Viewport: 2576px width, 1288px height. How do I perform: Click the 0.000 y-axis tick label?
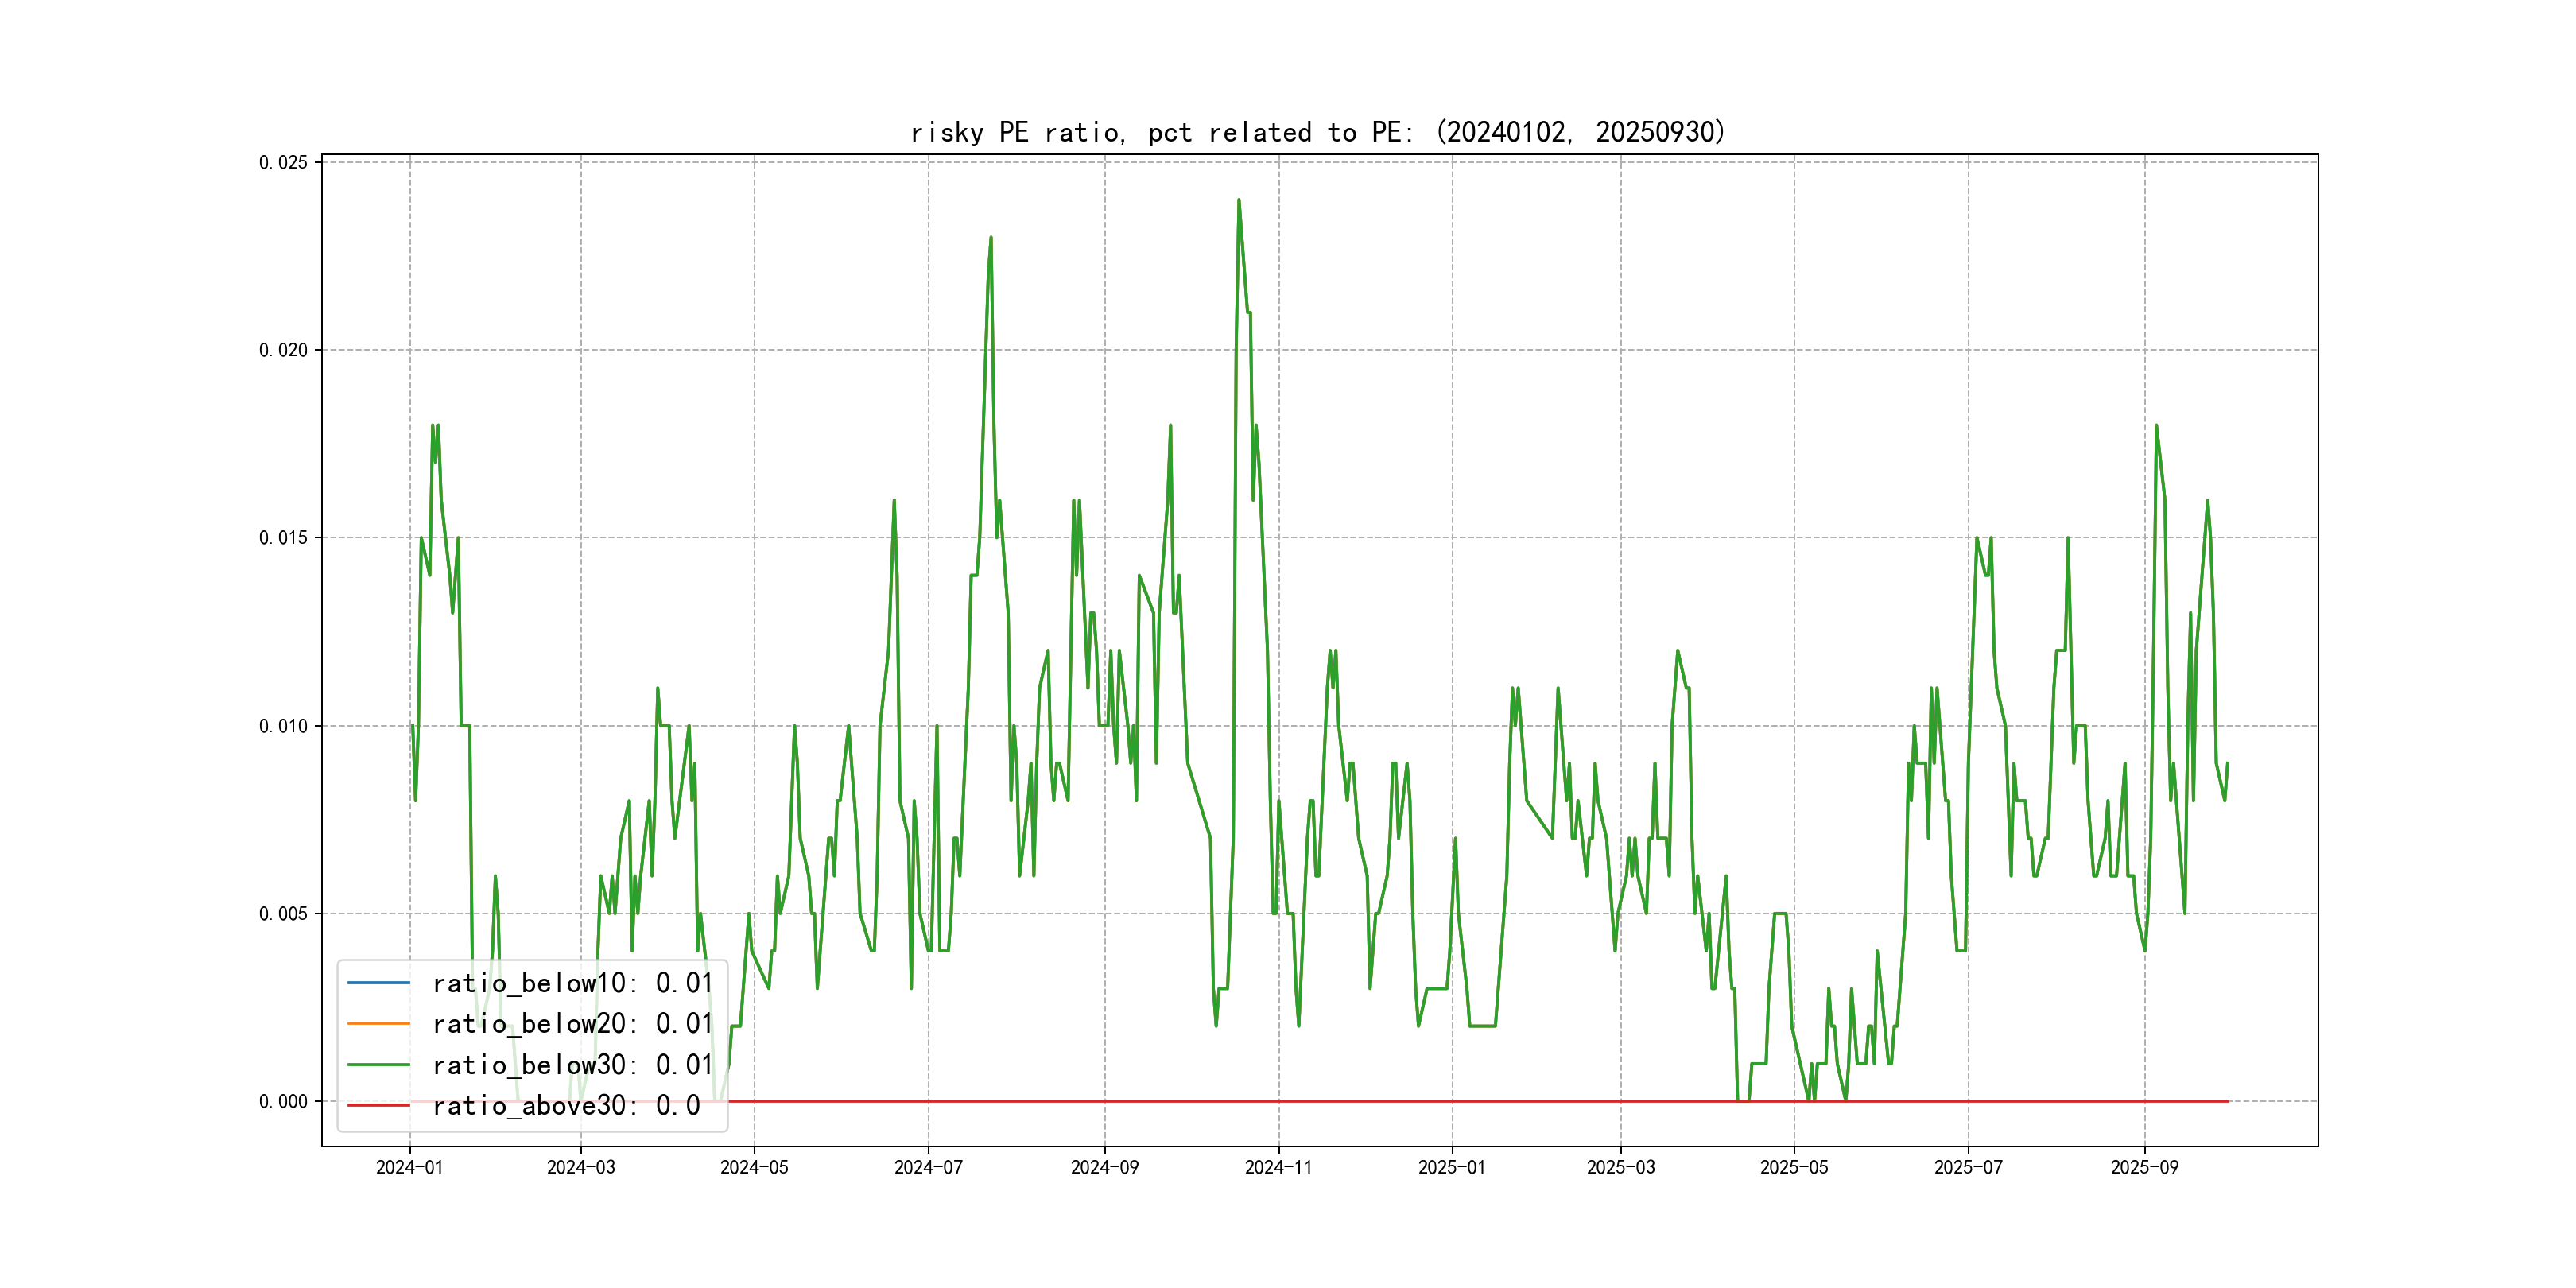tap(283, 1101)
